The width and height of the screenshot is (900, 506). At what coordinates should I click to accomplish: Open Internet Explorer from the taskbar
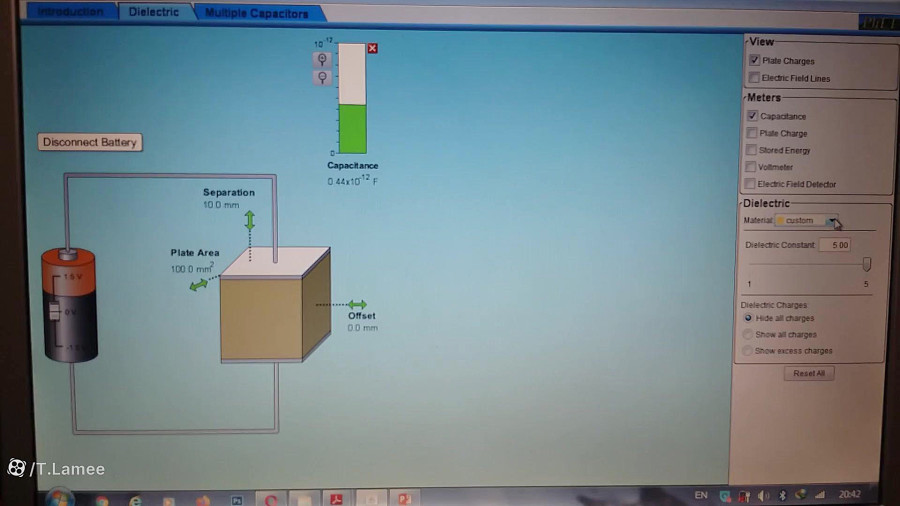pos(135,501)
